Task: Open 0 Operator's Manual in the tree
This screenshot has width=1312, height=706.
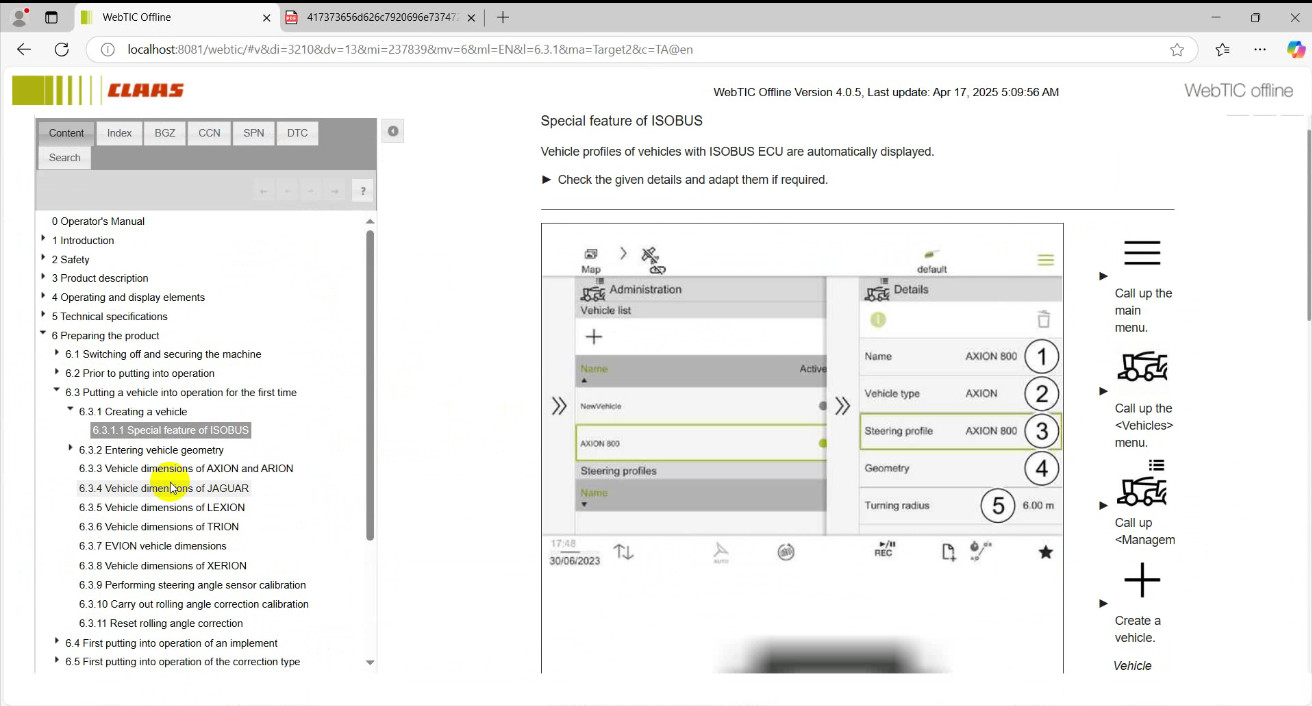Action: click(x=98, y=221)
